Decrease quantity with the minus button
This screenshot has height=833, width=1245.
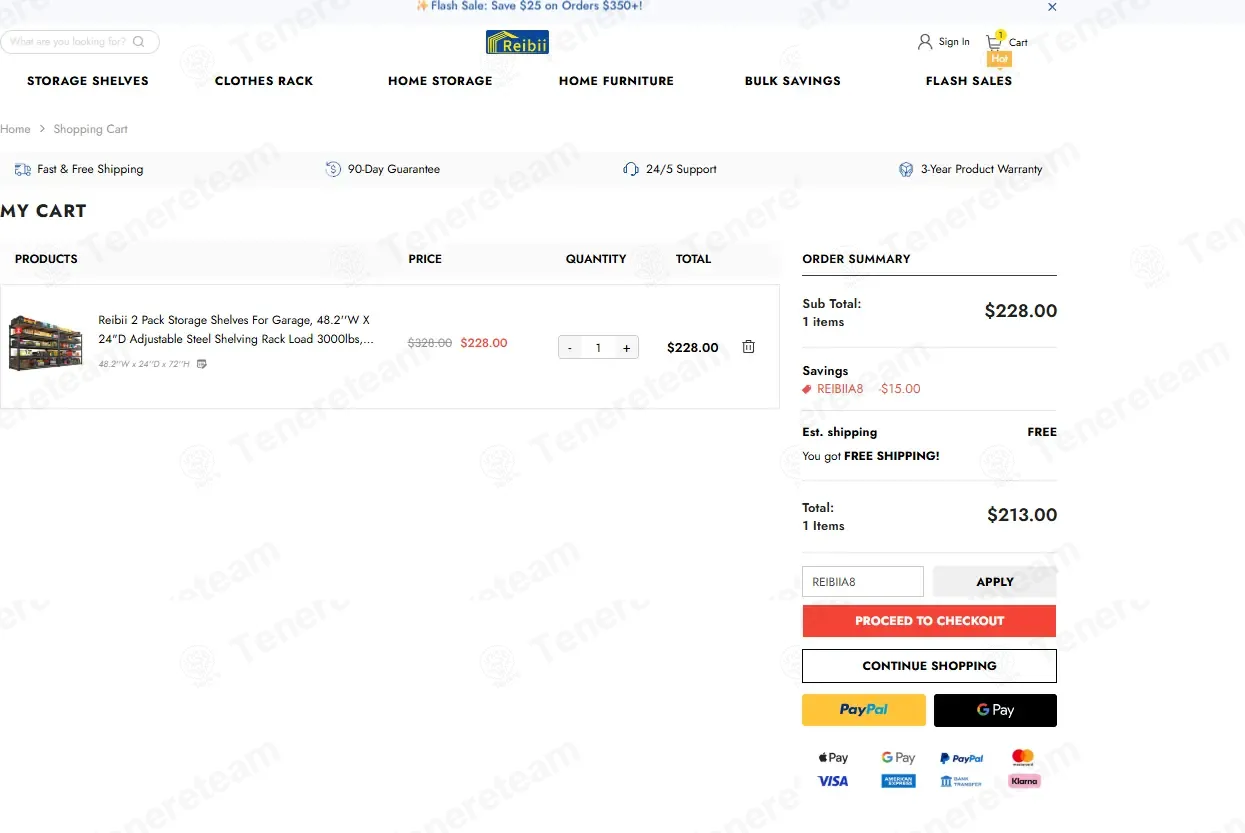pyautogui.click(x=570, y=348)
